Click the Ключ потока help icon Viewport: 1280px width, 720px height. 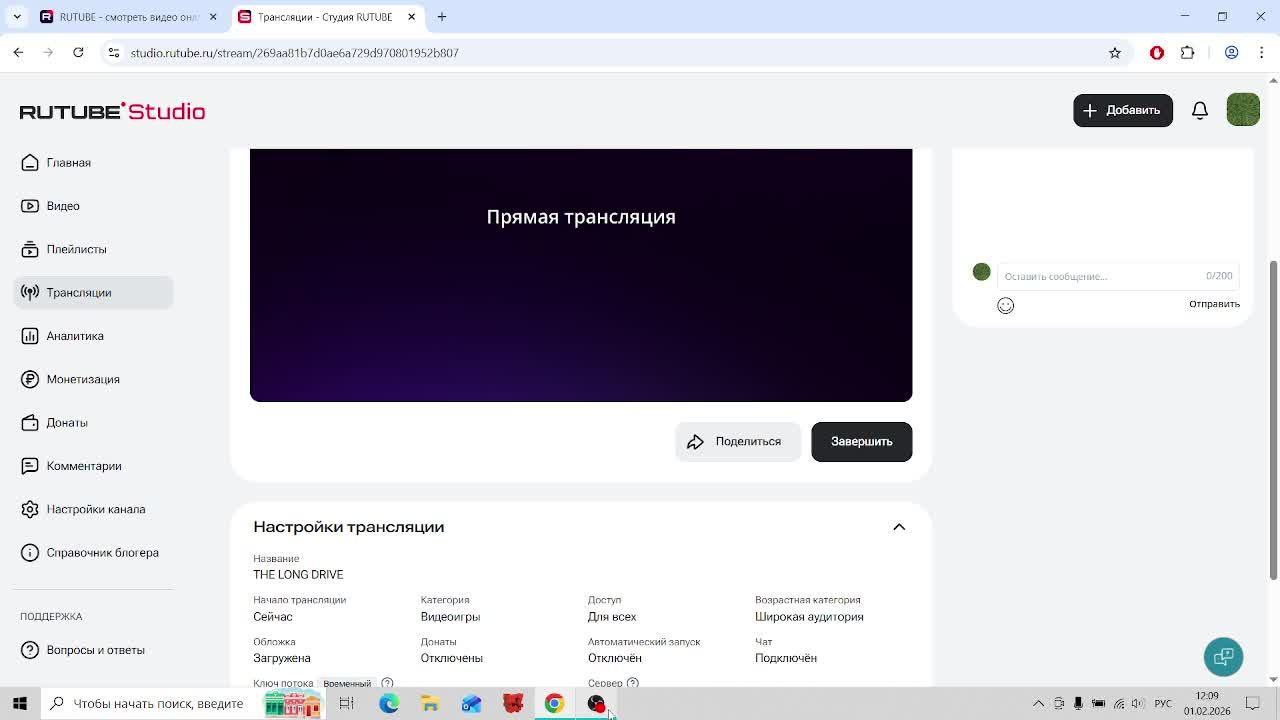[x=387, y=683]
